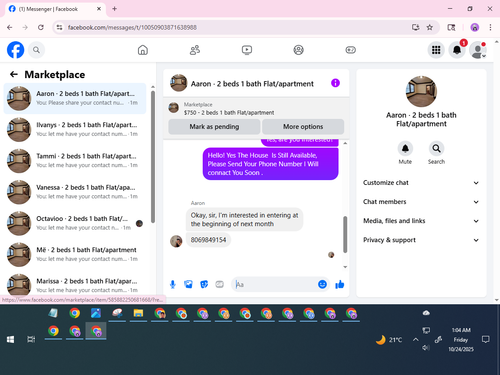This screenshot has width=500, height=375.
Task: Click the browser address bar URL
Action: point(132,27)
